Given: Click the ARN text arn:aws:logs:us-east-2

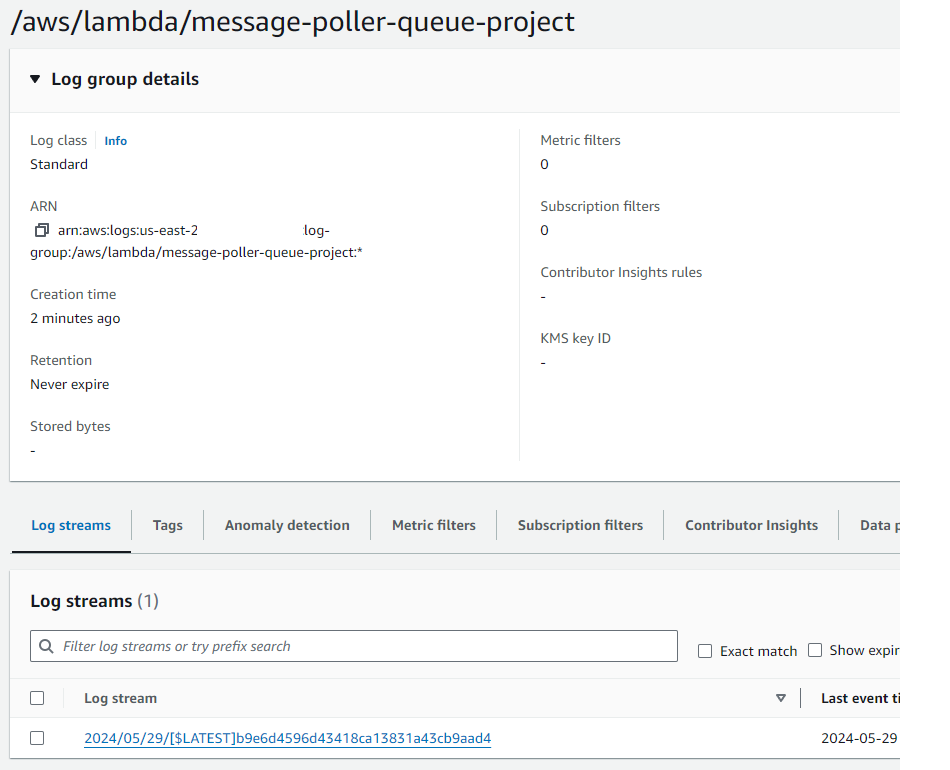Looking at the screenshot, I should click(x=128, y=231).
